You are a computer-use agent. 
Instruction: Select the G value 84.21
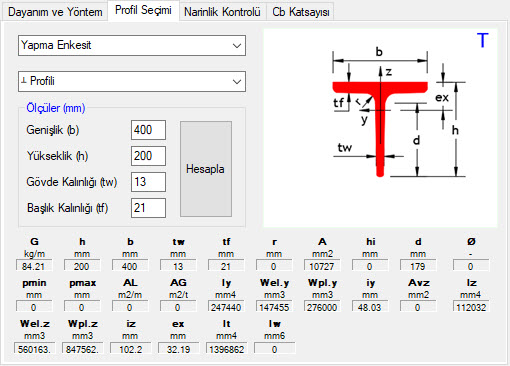[34, 266]
